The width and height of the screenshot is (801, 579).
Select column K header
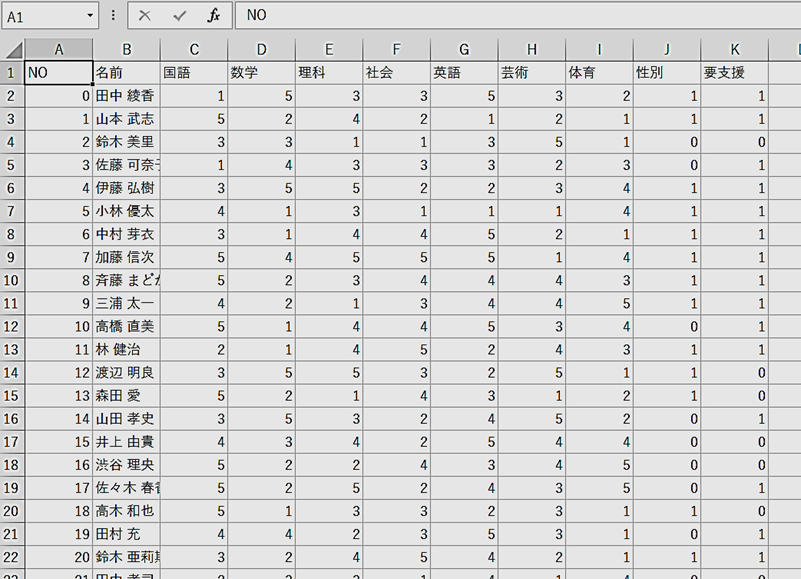[734, 50]
